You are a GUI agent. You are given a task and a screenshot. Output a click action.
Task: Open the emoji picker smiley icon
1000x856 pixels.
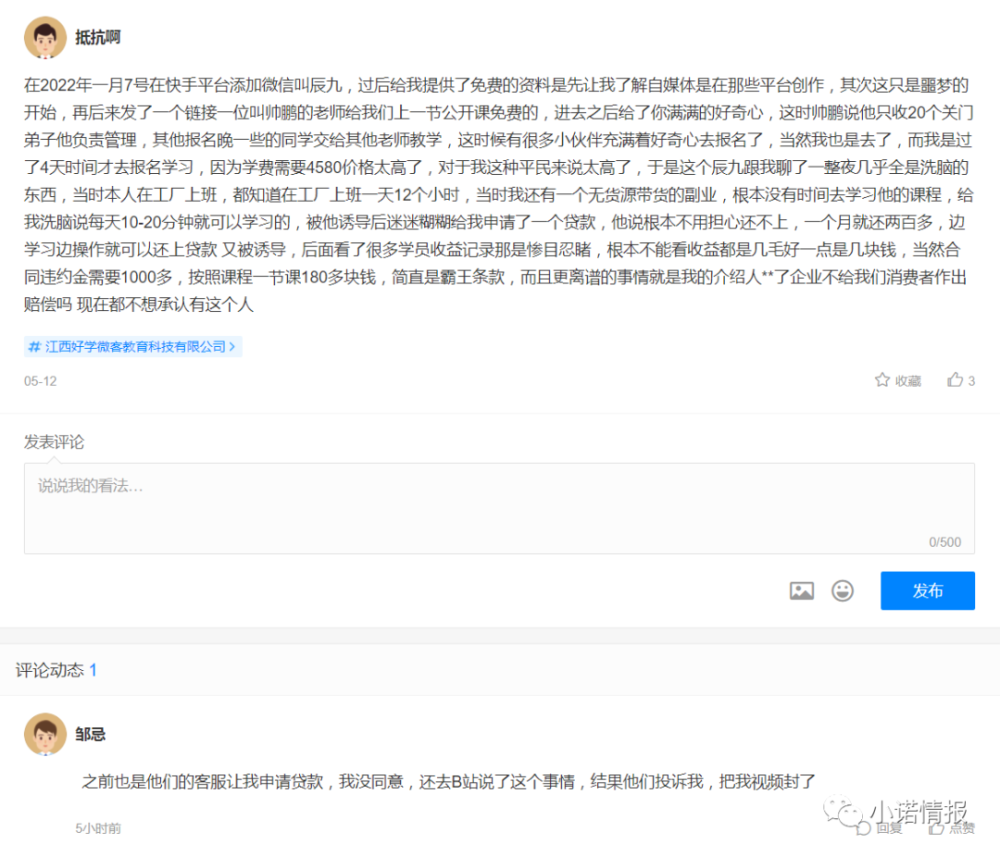842,591
